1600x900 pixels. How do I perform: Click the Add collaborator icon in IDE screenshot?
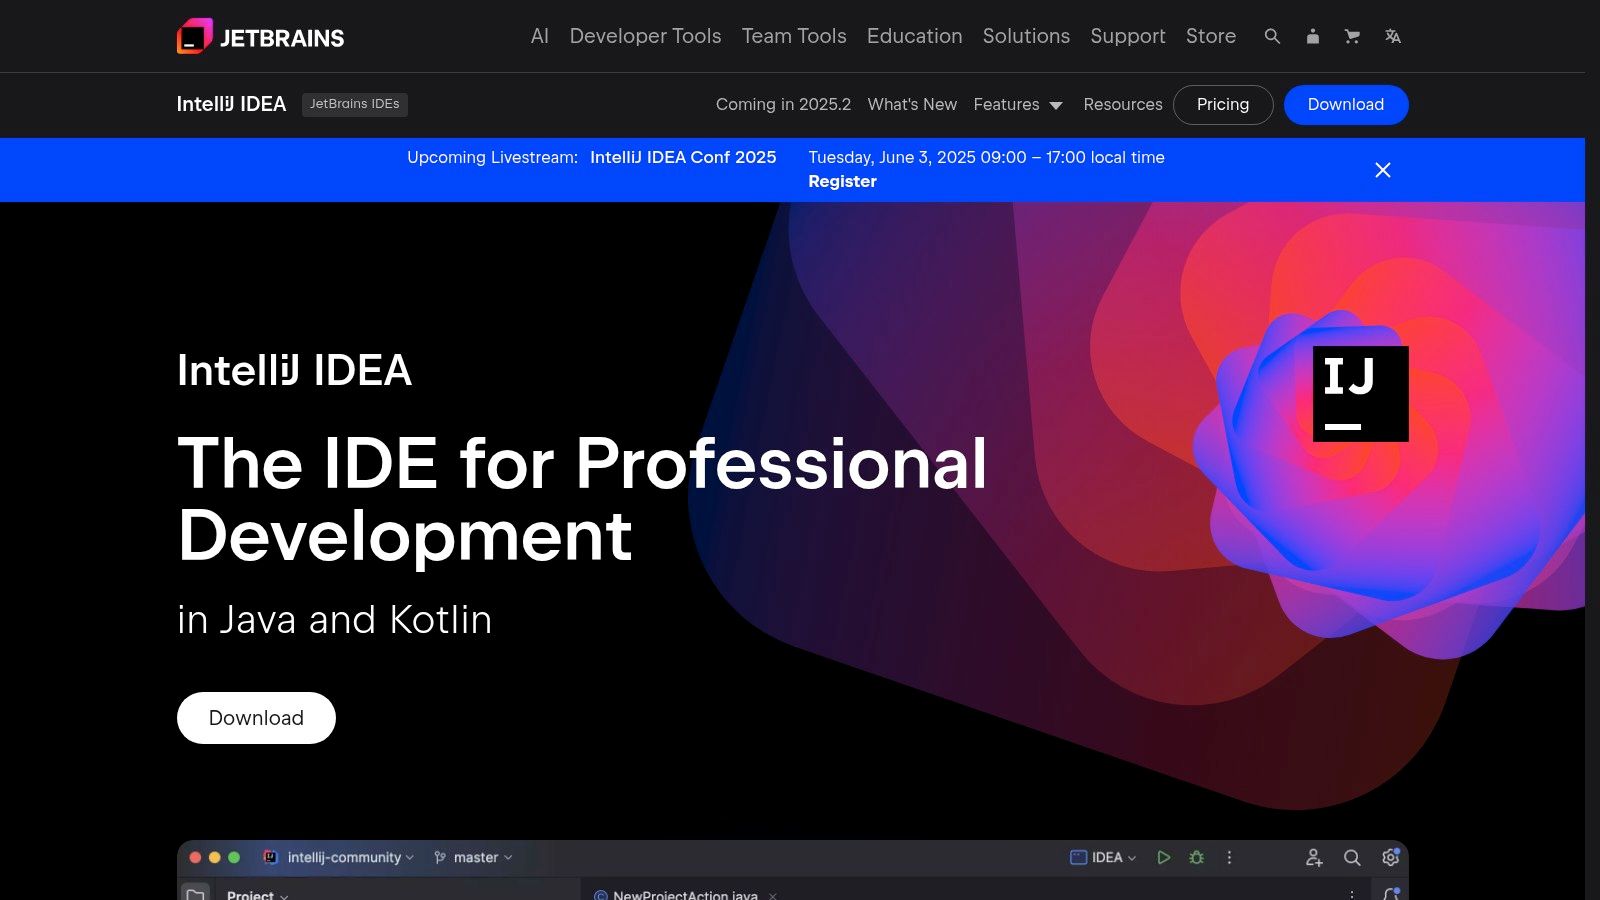(1314, 857)
